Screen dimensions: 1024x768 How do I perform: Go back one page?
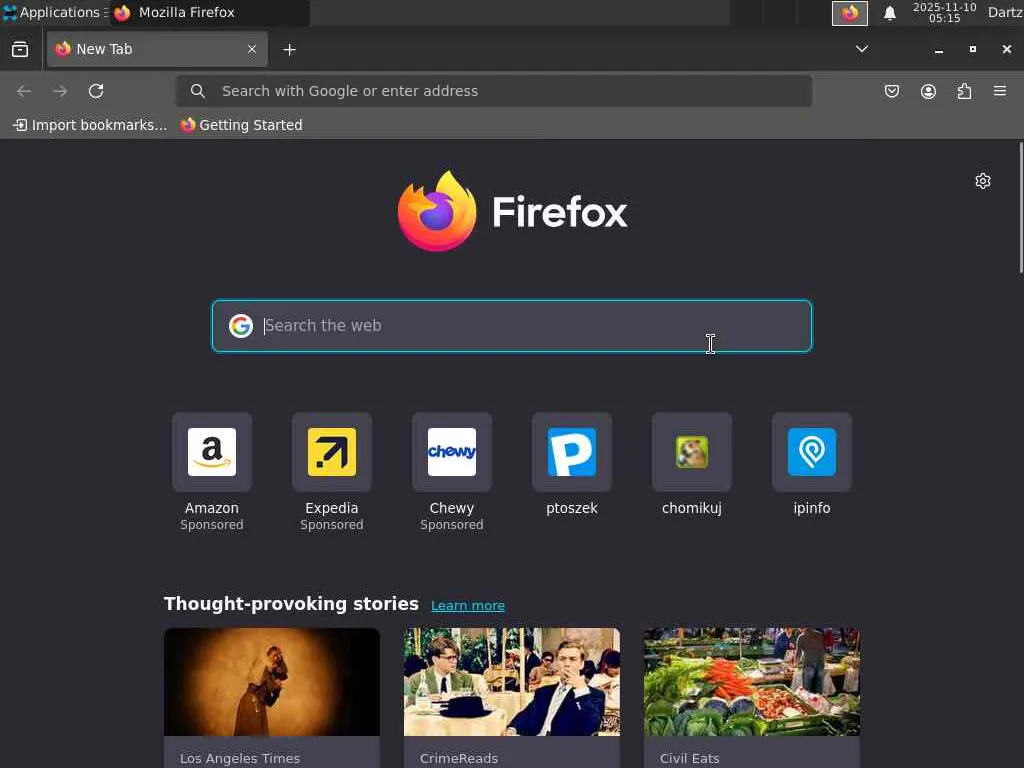(24, 91)
